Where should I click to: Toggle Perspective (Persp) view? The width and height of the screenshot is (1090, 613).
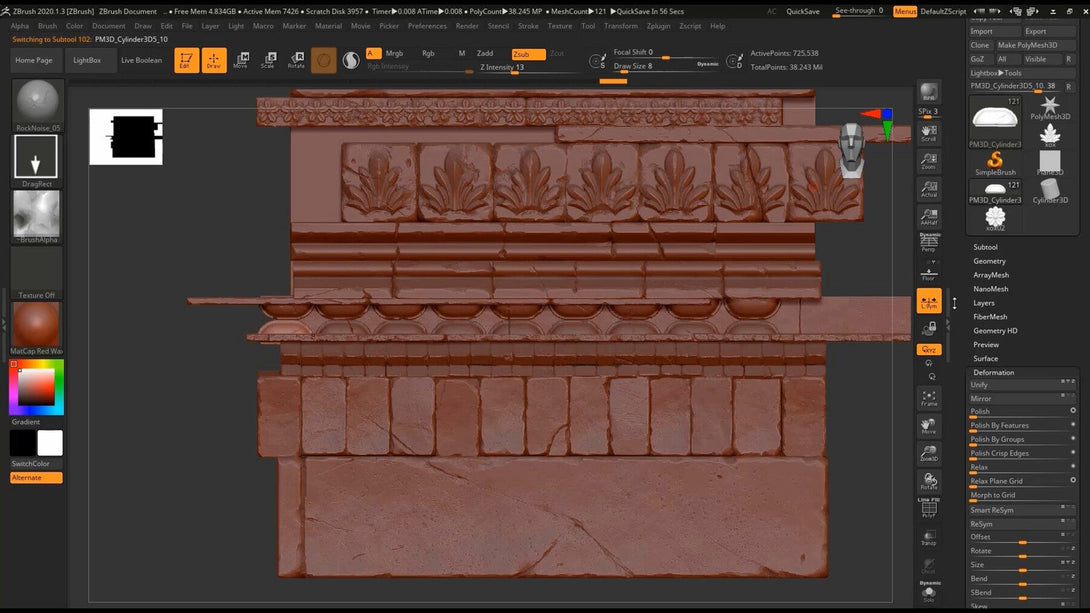click(929, 242)
